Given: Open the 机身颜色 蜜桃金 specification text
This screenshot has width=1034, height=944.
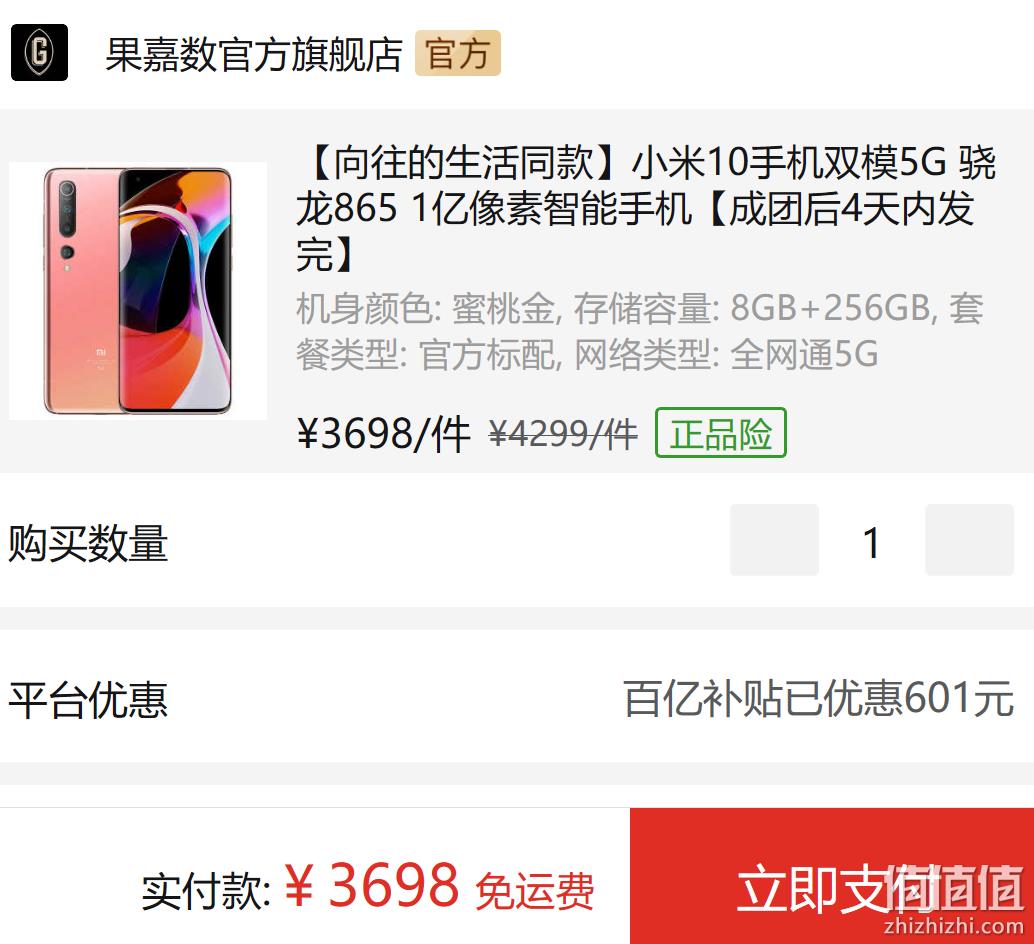Looking at the screenshot, I should click(x=426, y=308).
